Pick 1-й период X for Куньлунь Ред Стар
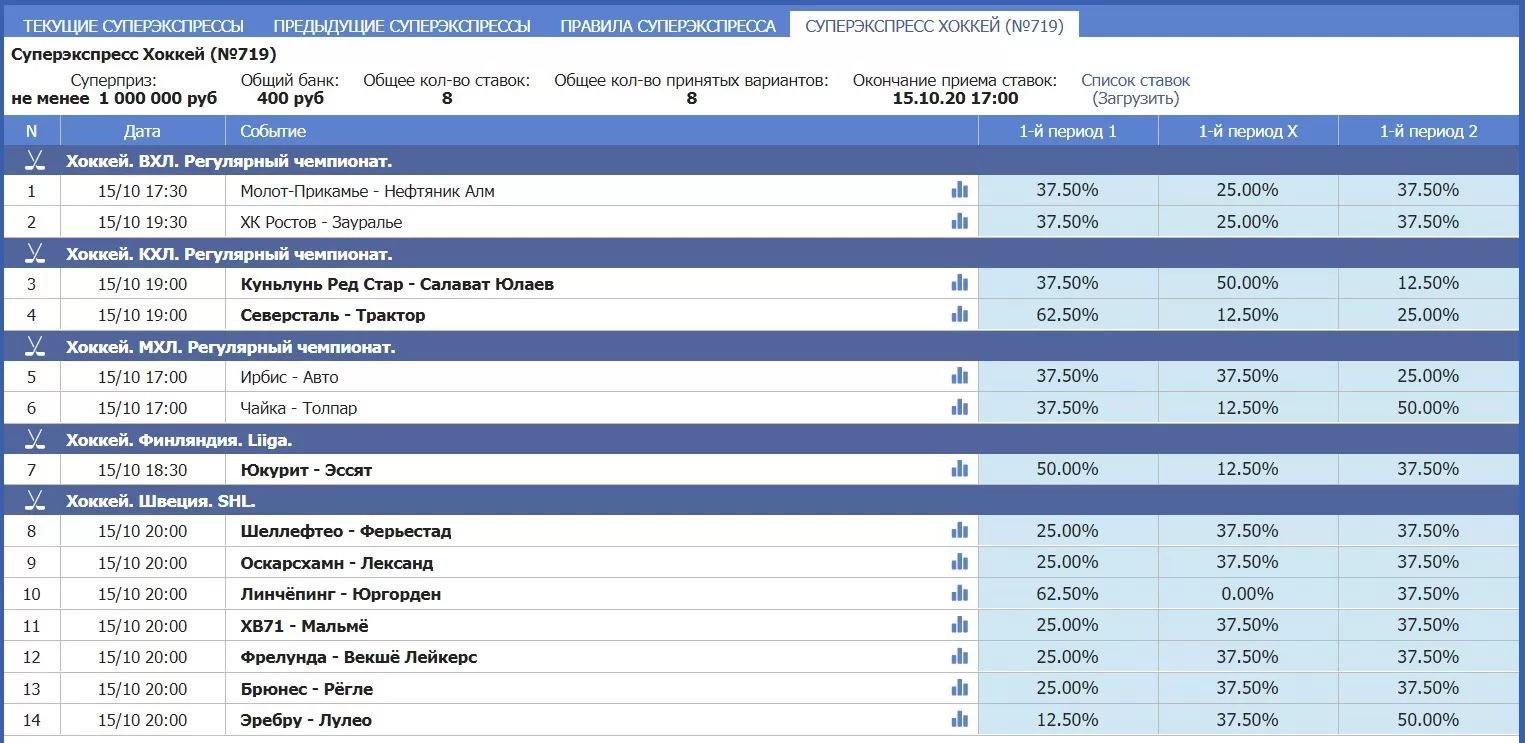 [x=1247, y=284]
